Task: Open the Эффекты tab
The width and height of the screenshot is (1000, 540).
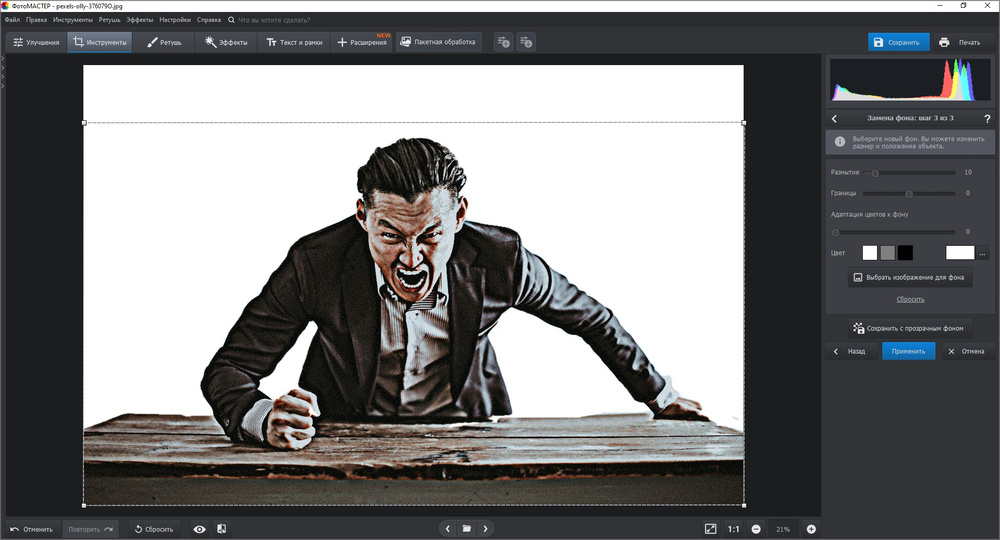Action: [225, 42]
